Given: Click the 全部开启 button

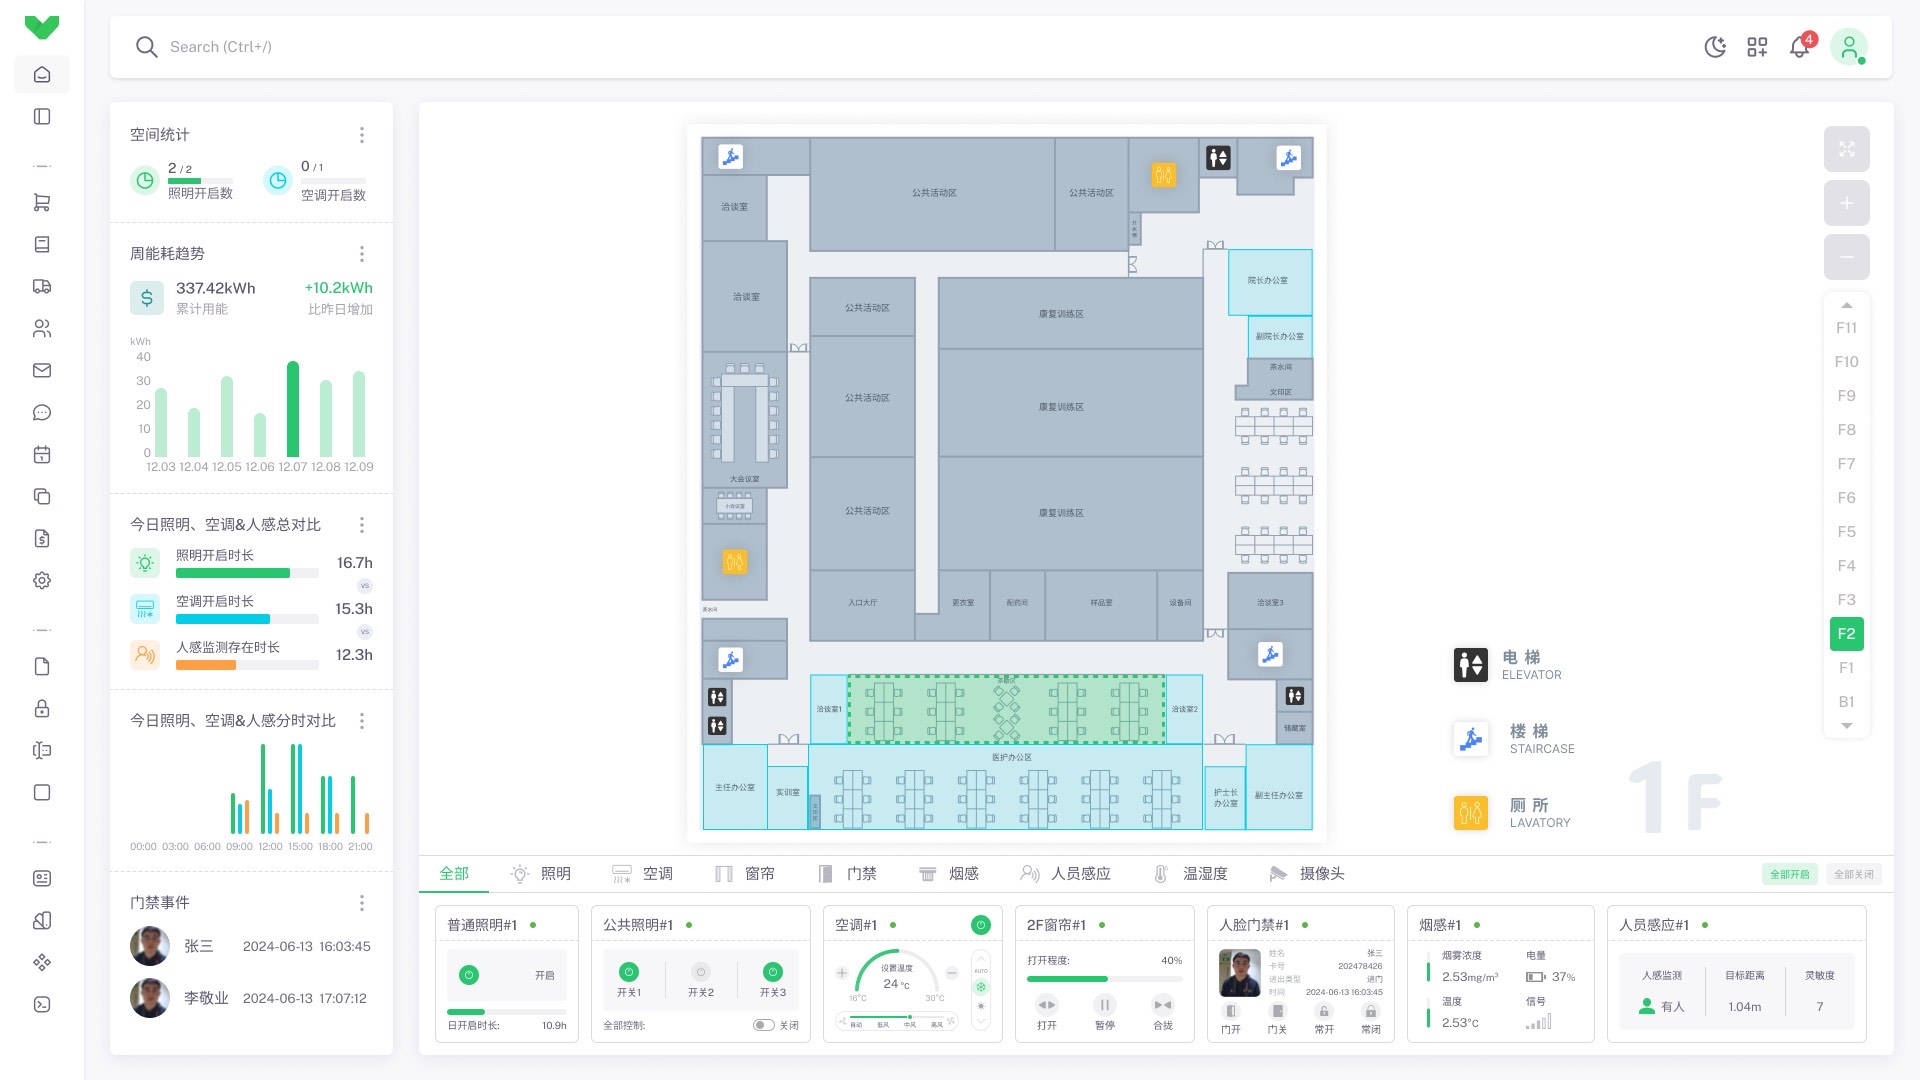Looking at the screenshot, I should (x=1789, y=874).
